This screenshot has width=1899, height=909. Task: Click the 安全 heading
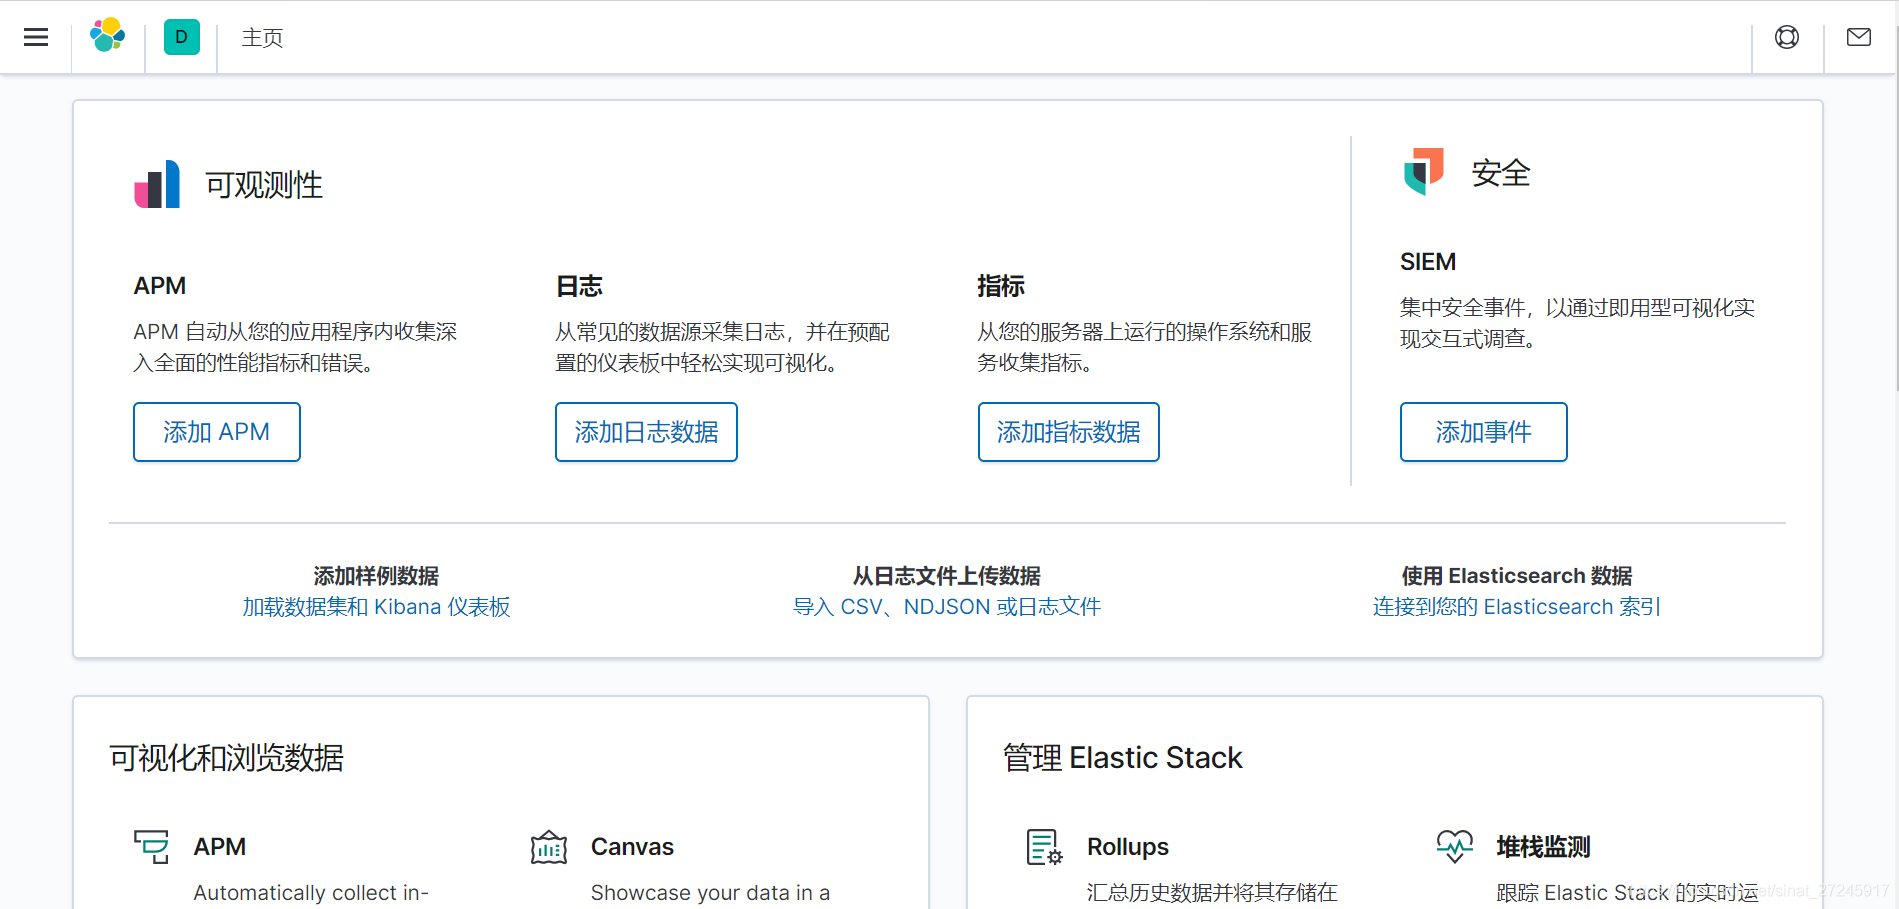(1501, 173)
